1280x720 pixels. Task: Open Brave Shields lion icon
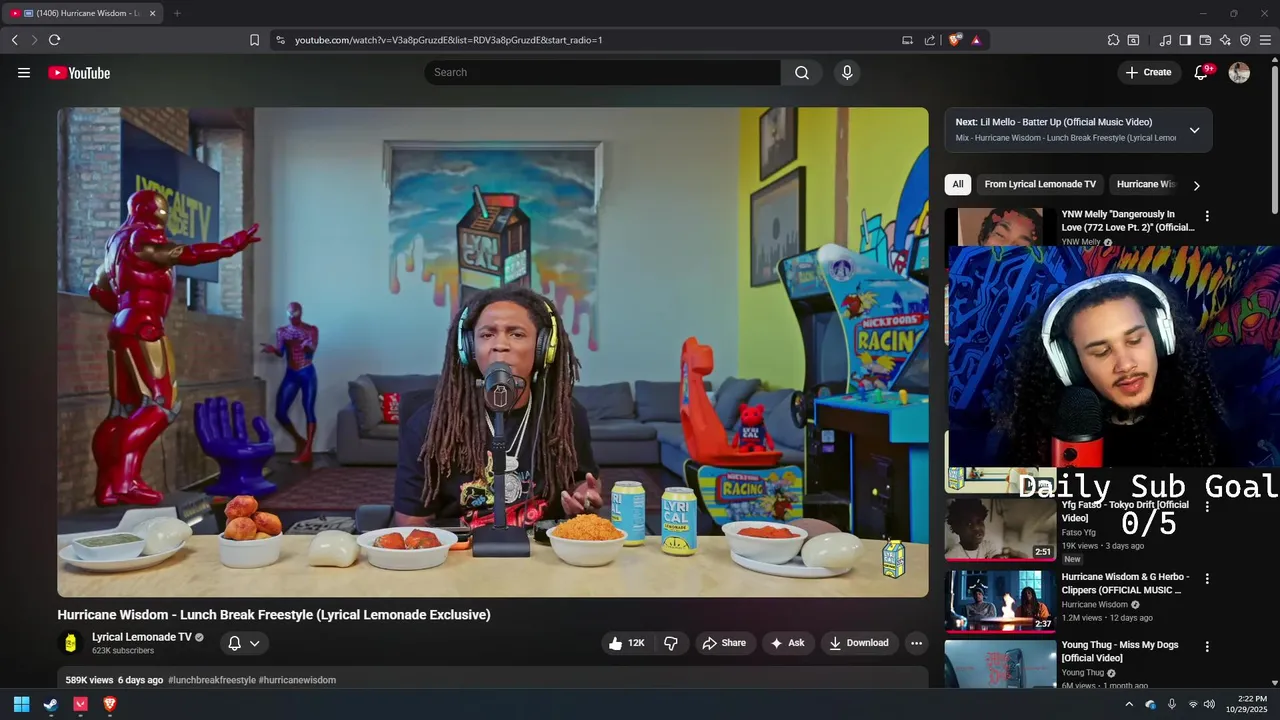pos(955,40)
